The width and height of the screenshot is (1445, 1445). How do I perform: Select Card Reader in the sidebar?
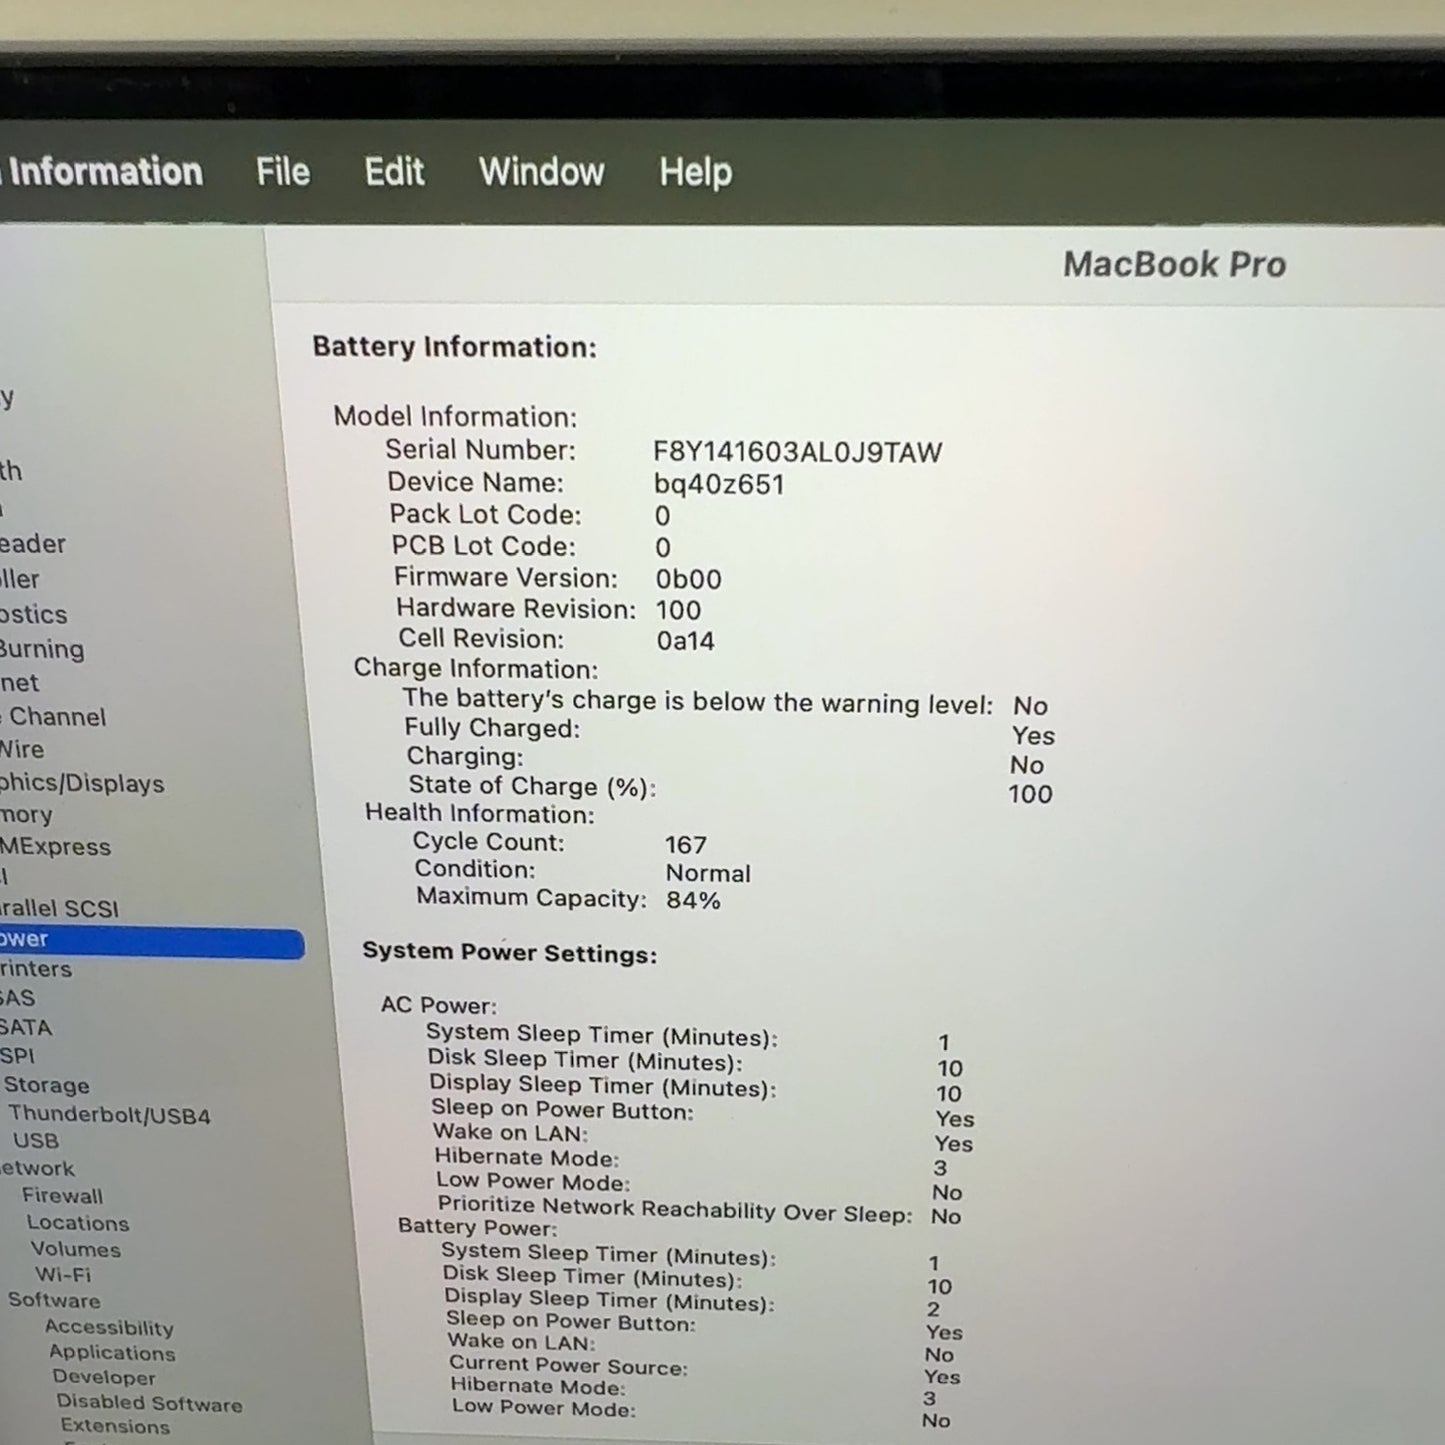pos(33,544)
